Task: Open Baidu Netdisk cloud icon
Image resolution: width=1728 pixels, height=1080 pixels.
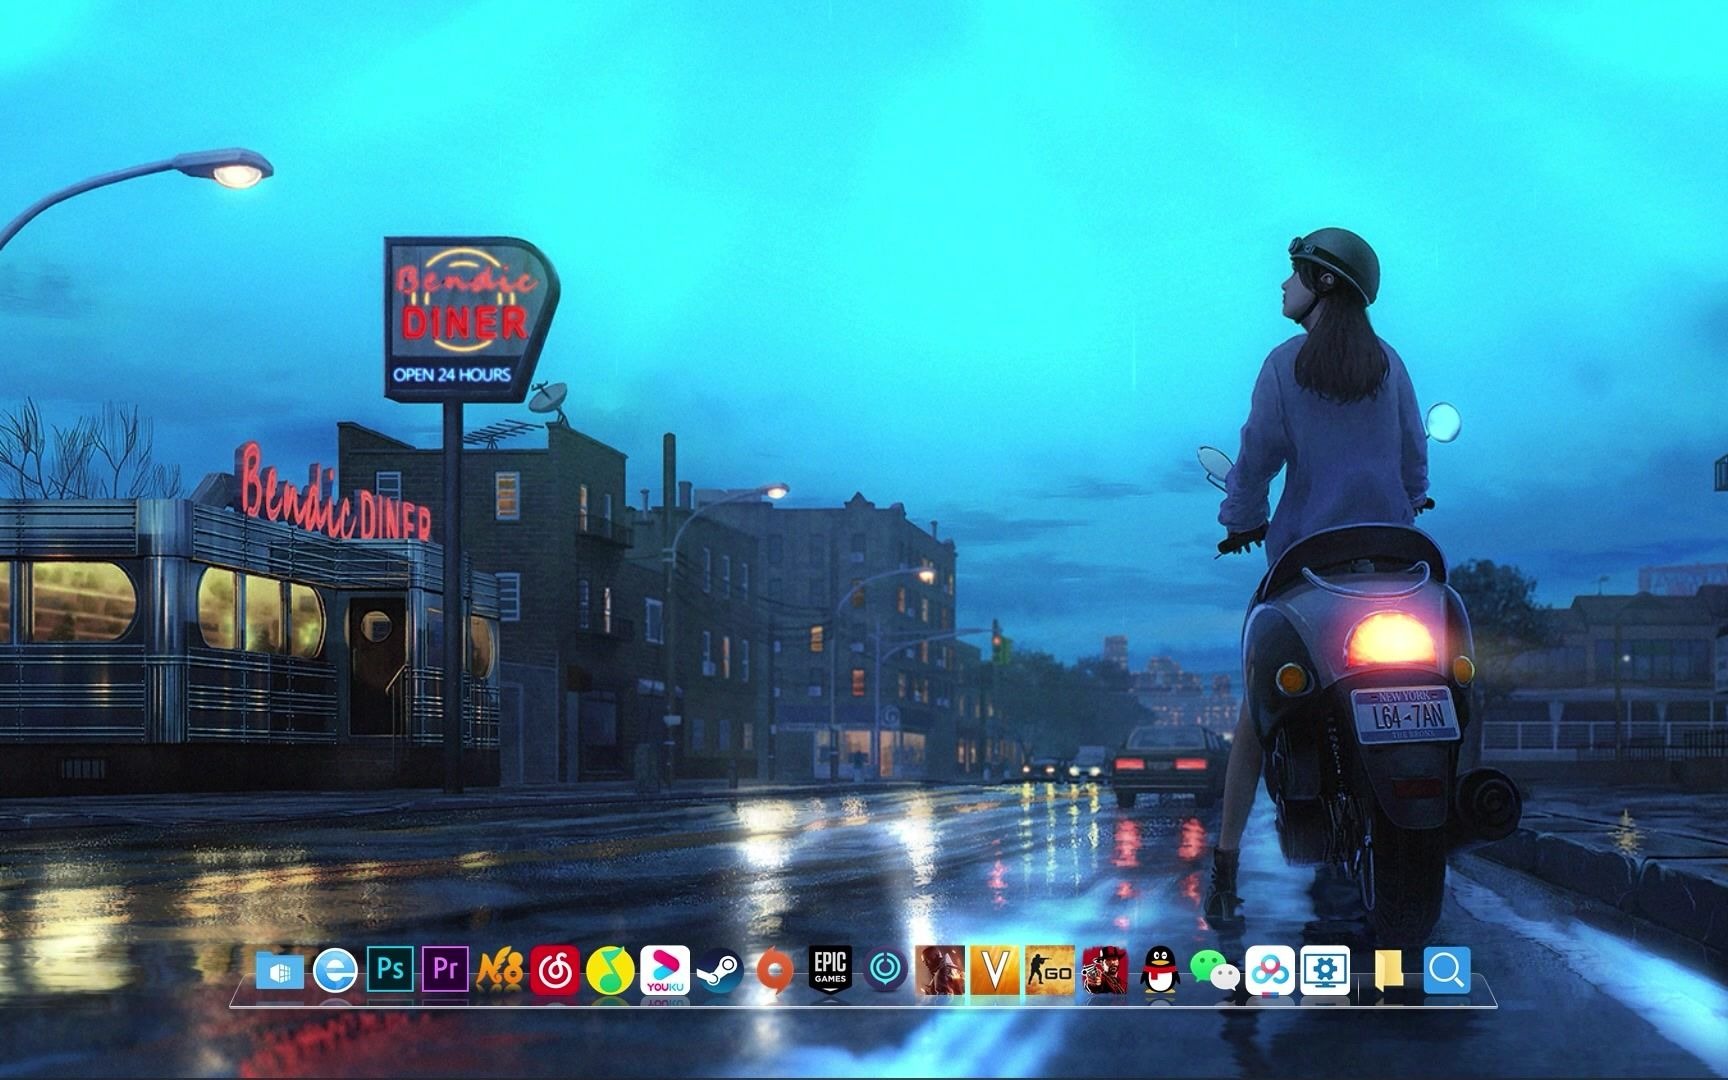Action: tap(1270, 970)
